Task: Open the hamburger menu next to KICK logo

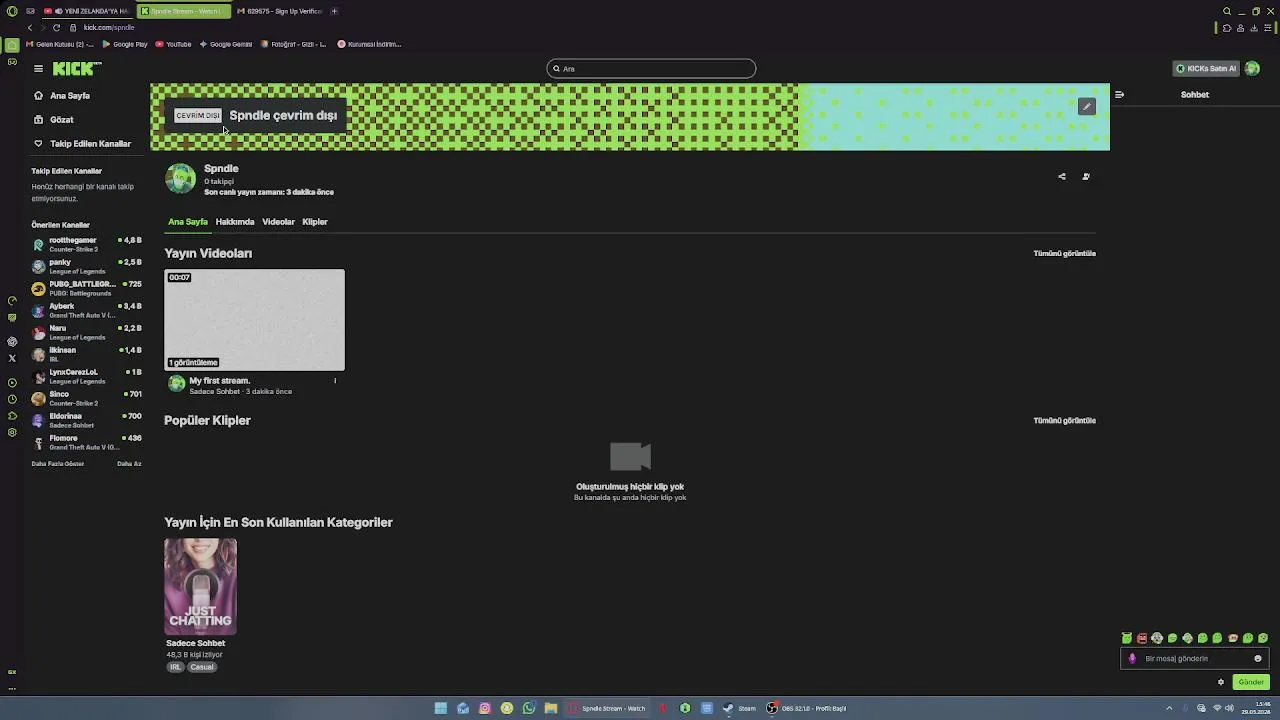Action: pos(38,69)
